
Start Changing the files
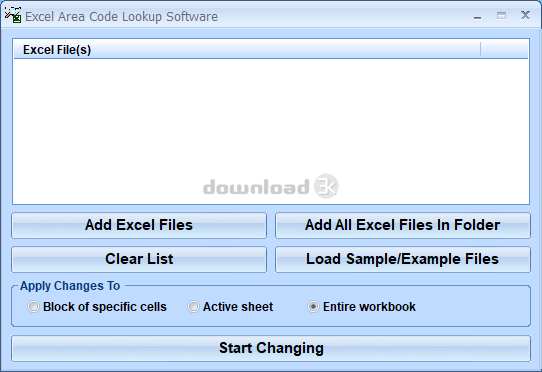(271, 348)
